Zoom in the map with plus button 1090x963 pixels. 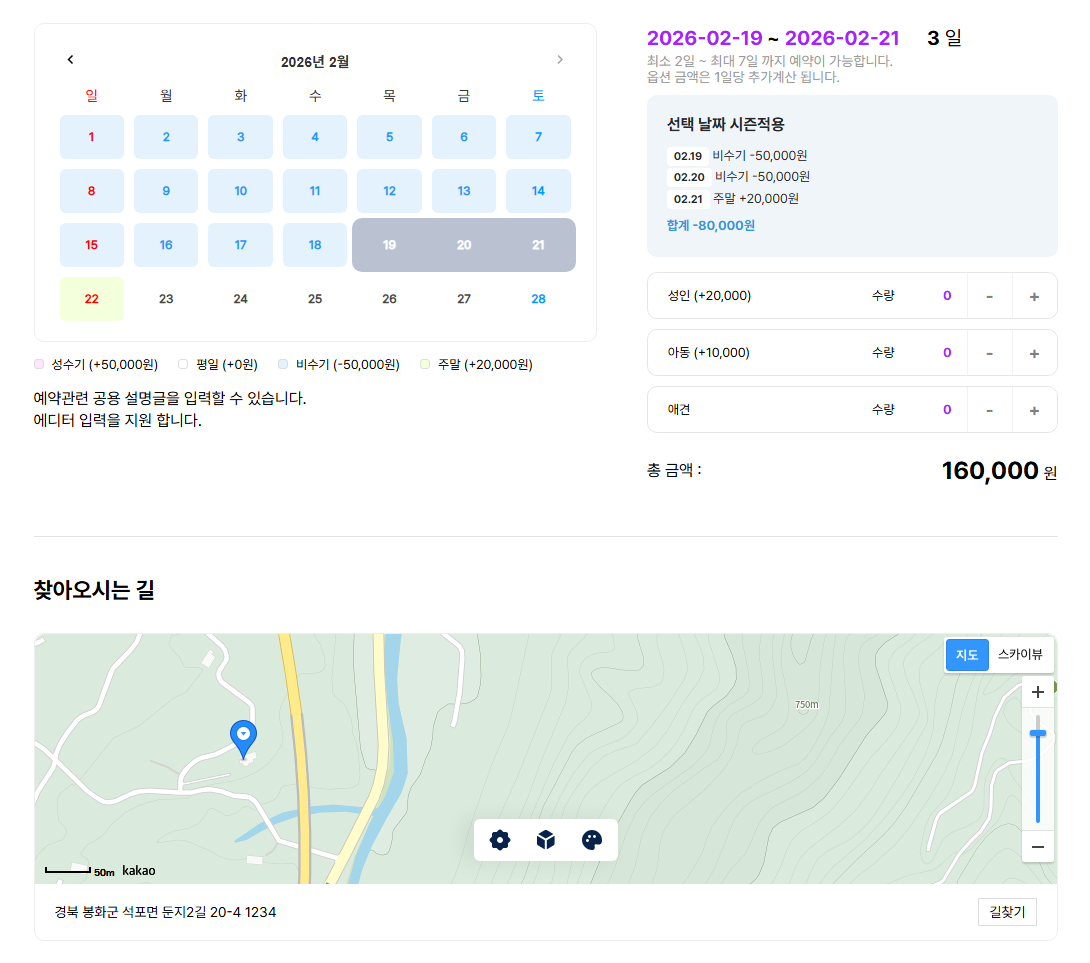pos(1038,692)
